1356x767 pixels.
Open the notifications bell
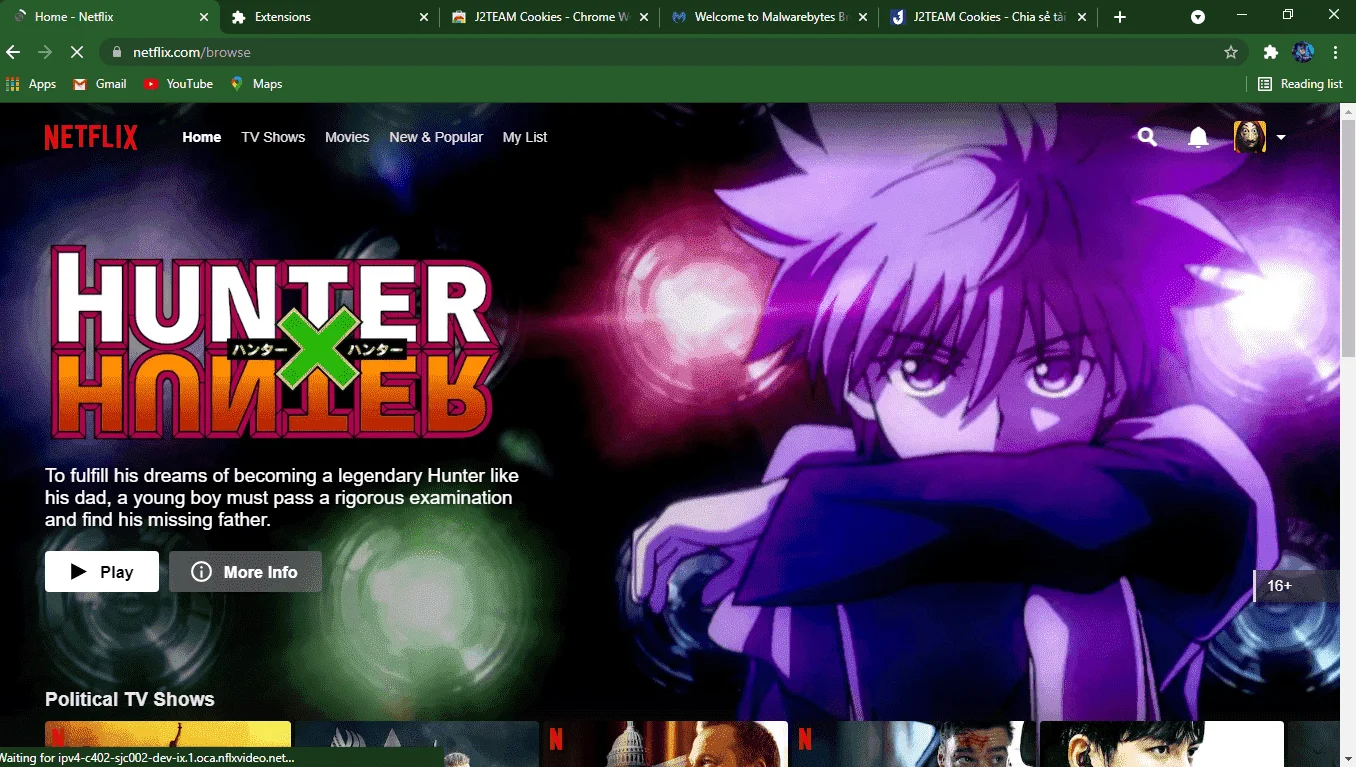point(1198,137)
